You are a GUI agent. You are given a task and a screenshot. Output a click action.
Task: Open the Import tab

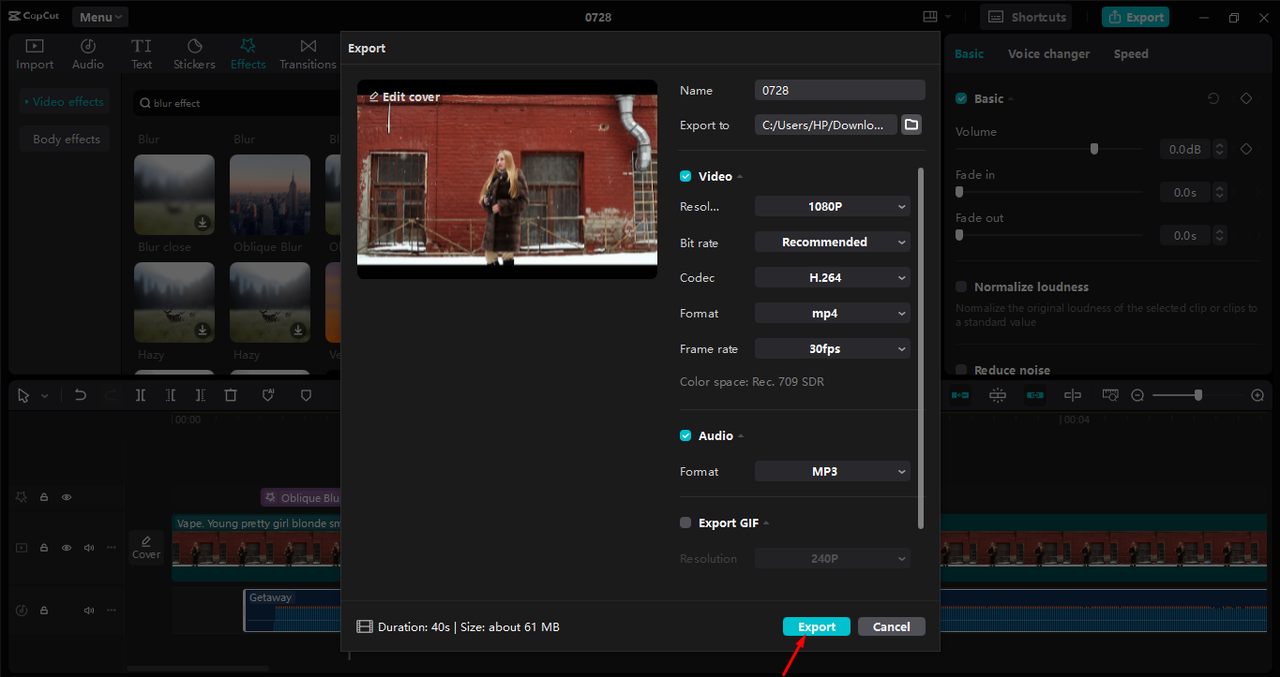click(35, 54)
